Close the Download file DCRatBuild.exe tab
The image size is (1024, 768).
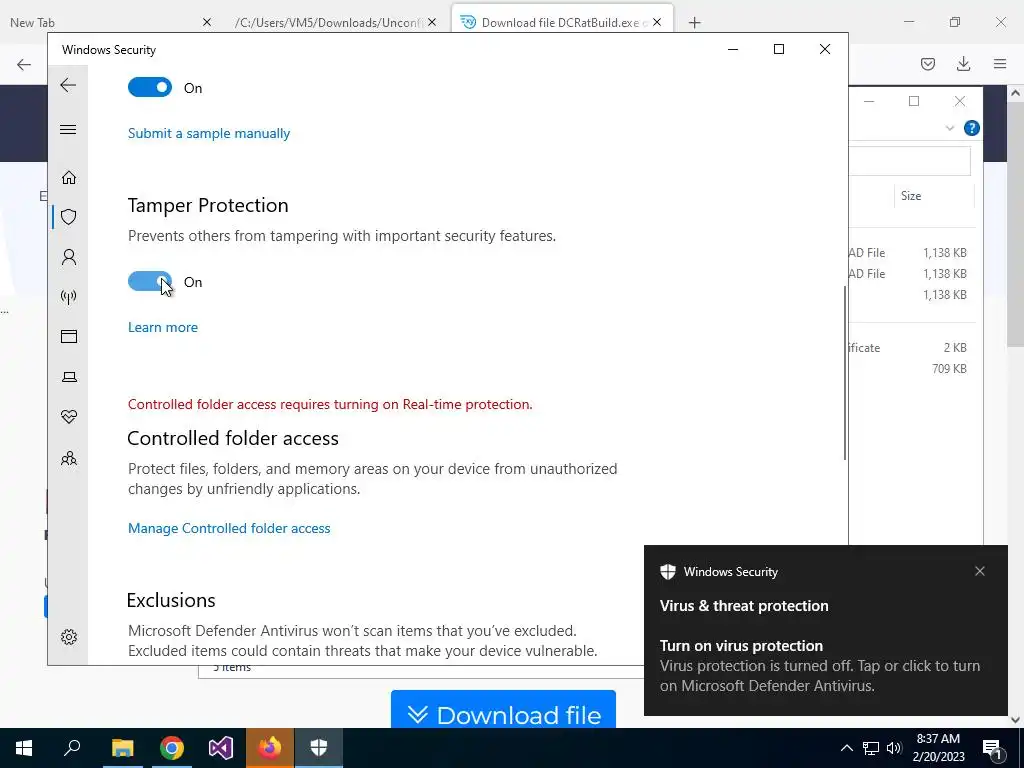(x=657, y=22)
